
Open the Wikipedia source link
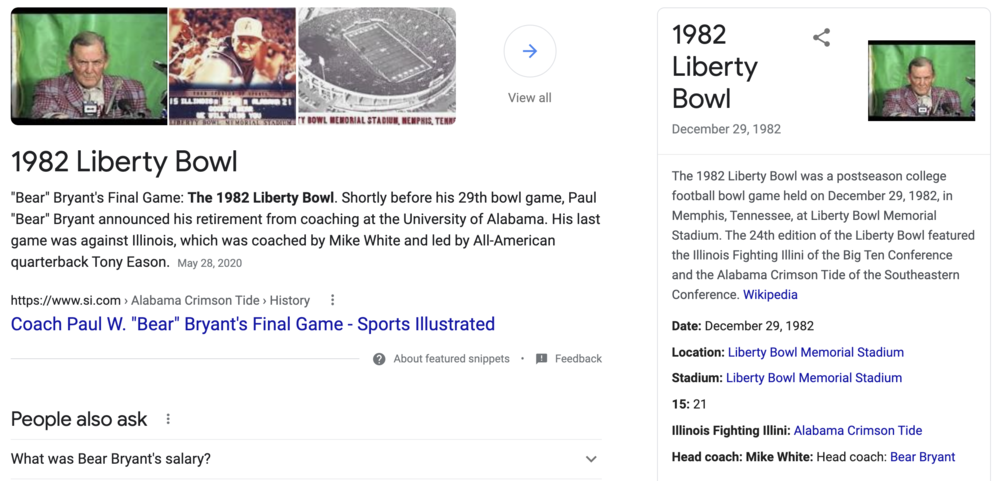click(770, 295)
